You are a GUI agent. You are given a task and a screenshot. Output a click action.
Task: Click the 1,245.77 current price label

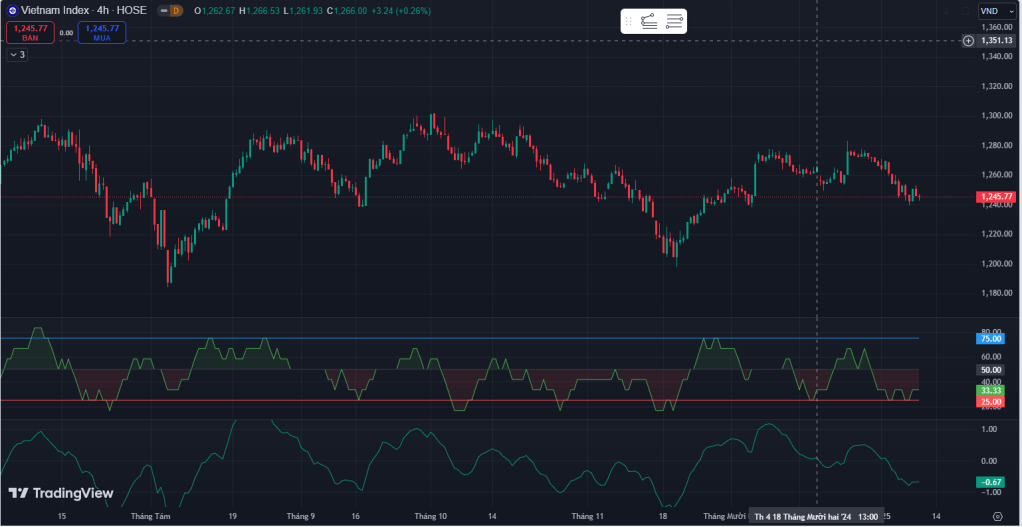click(996, 197)
